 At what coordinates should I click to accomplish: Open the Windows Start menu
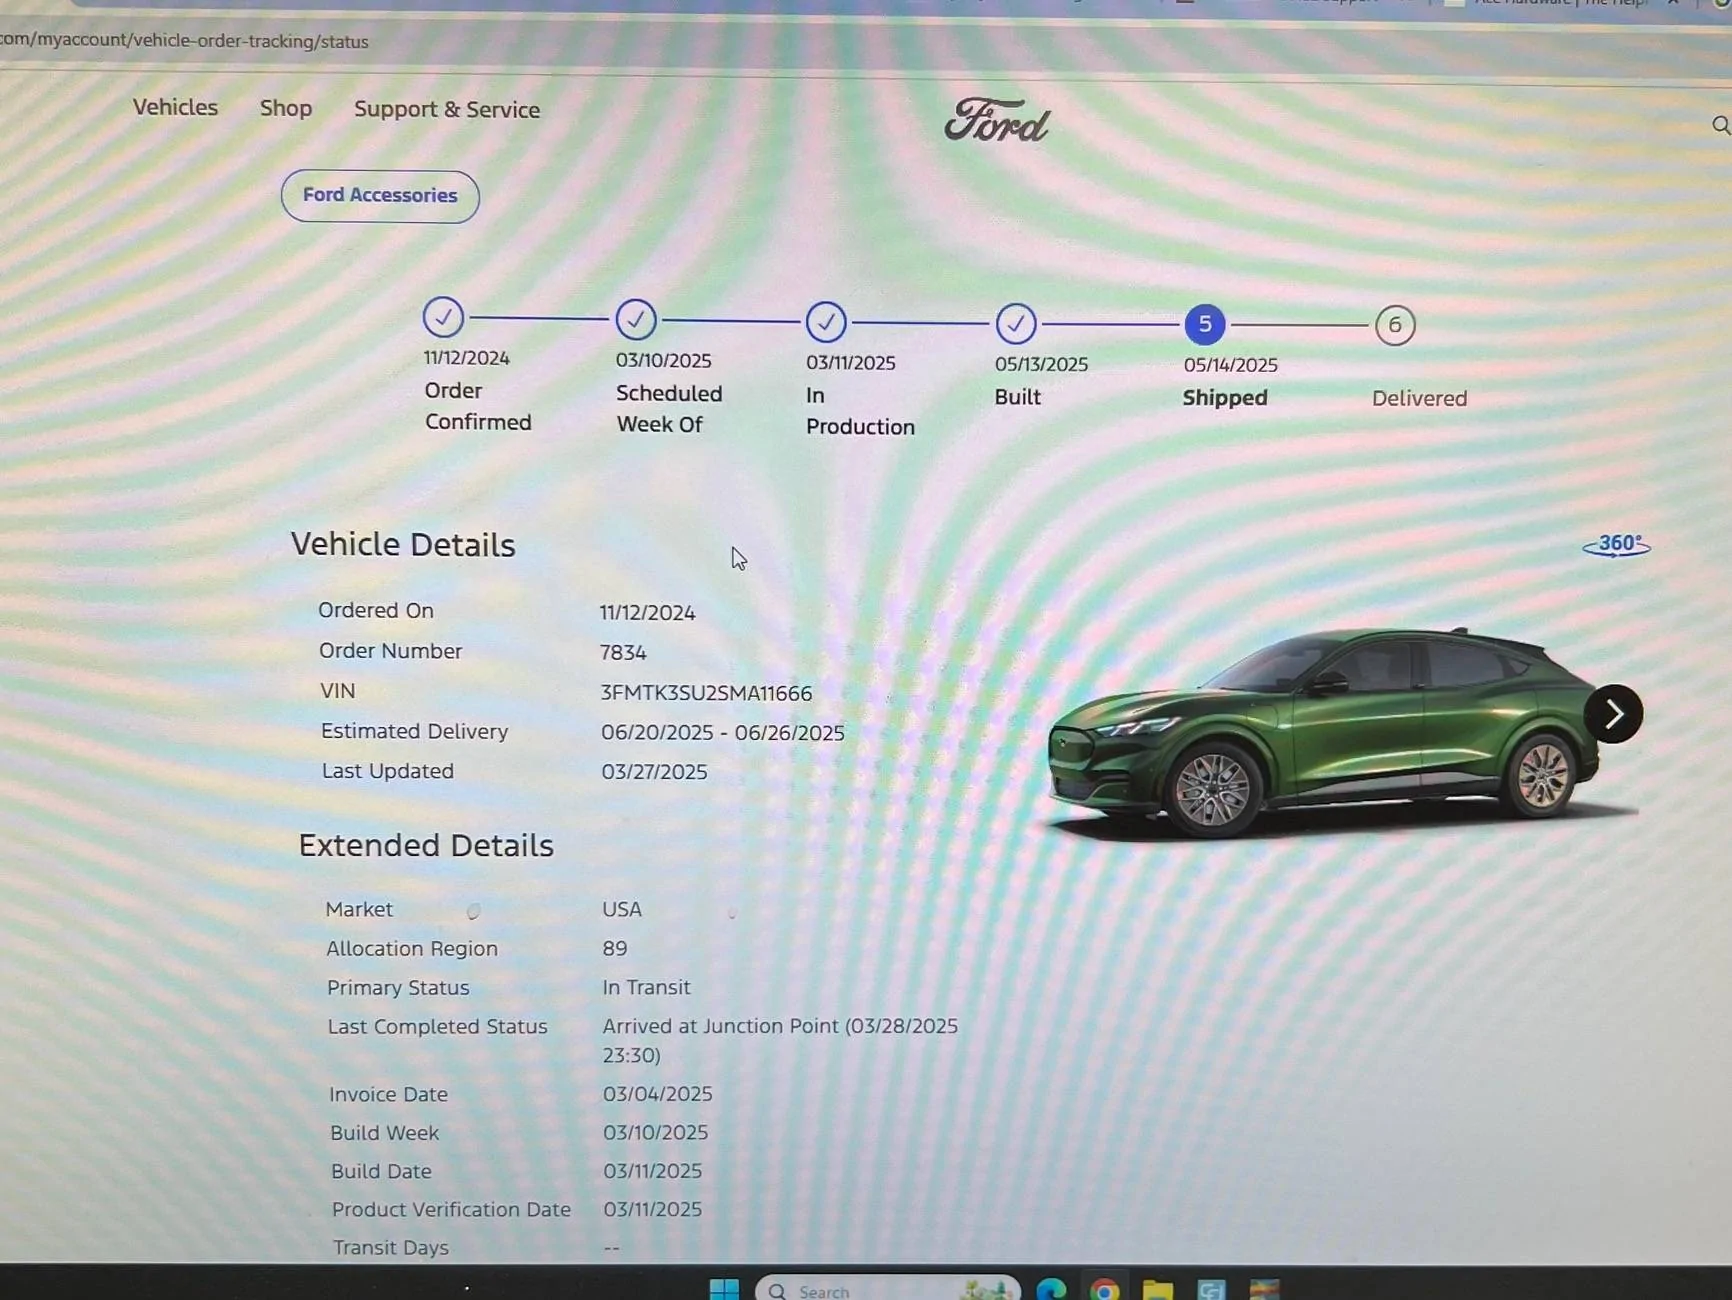click(724, 1289)
